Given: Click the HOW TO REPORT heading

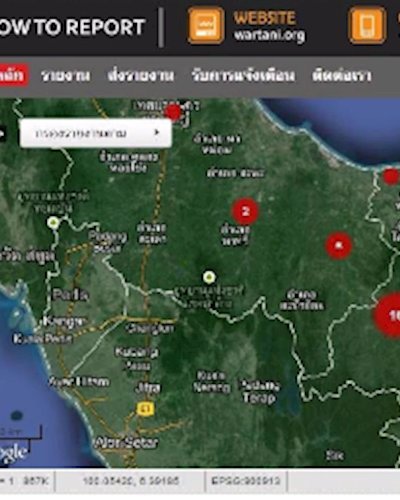Looking at the screenshot, I should tap(72, 27).
